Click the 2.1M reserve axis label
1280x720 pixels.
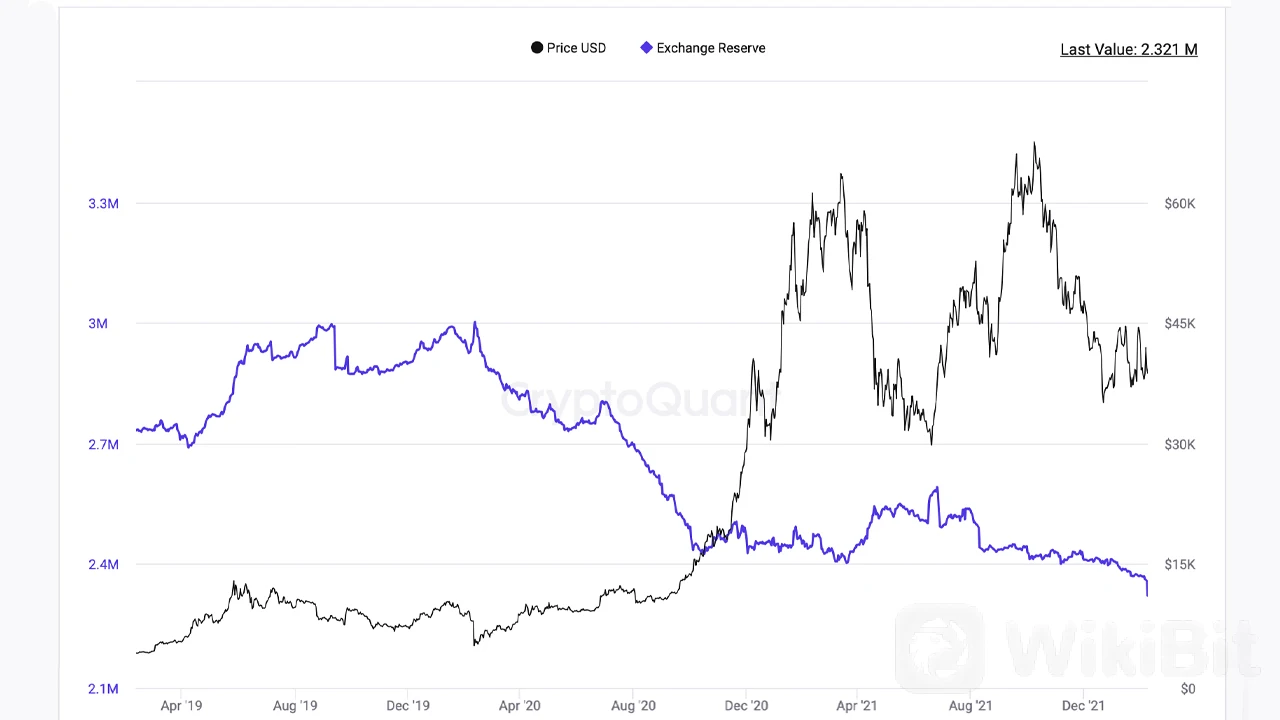(103, 689)
